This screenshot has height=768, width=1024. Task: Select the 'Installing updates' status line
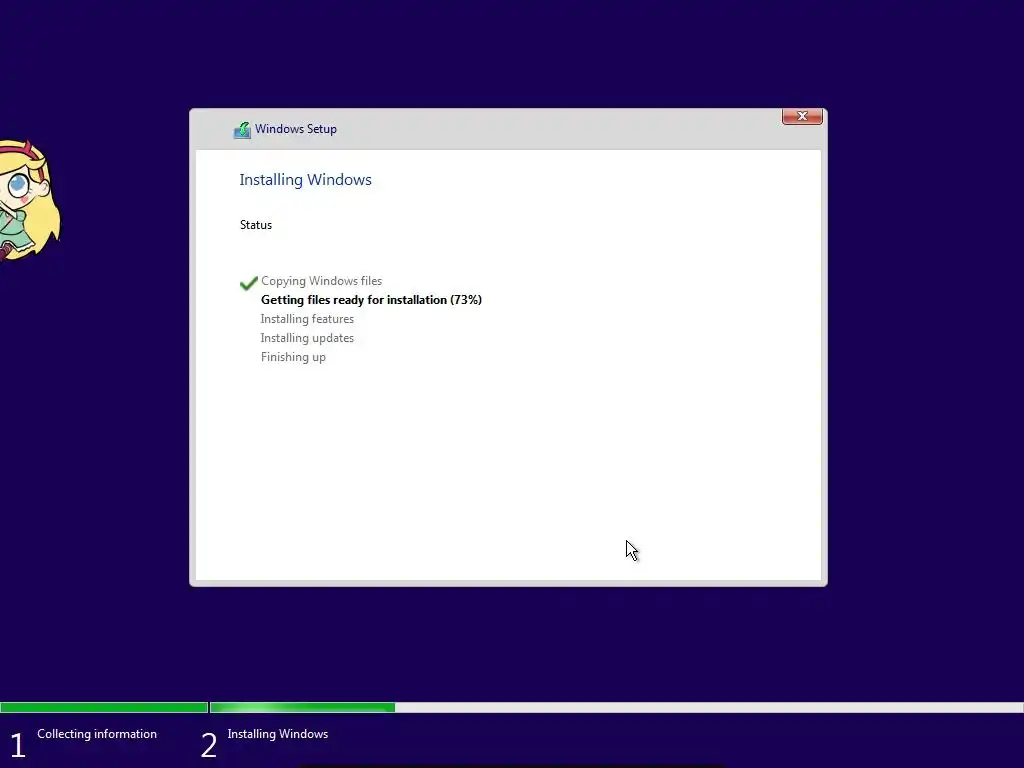pyautogui.click(x=307, y=338)
